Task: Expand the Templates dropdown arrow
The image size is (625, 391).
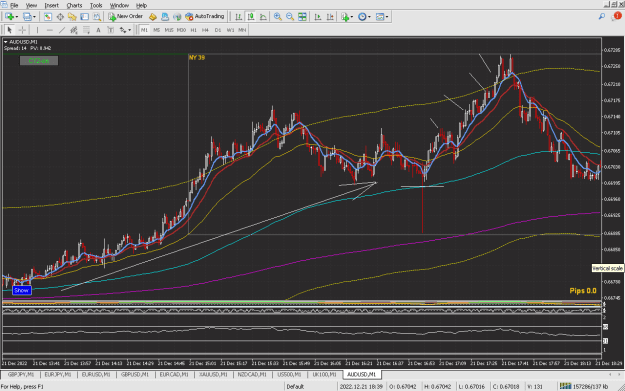Action: click(x=387, y=17)
